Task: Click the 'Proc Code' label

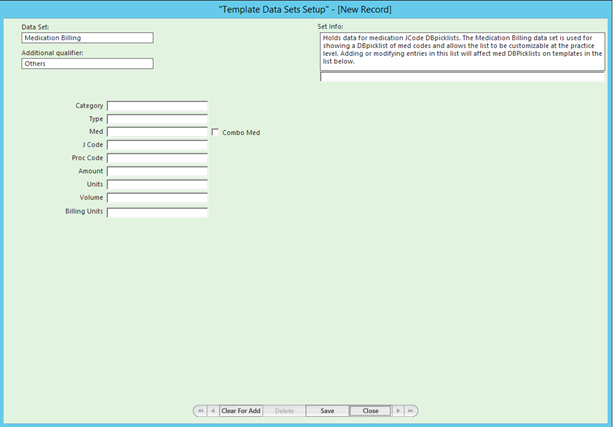Action: point(87,158)
